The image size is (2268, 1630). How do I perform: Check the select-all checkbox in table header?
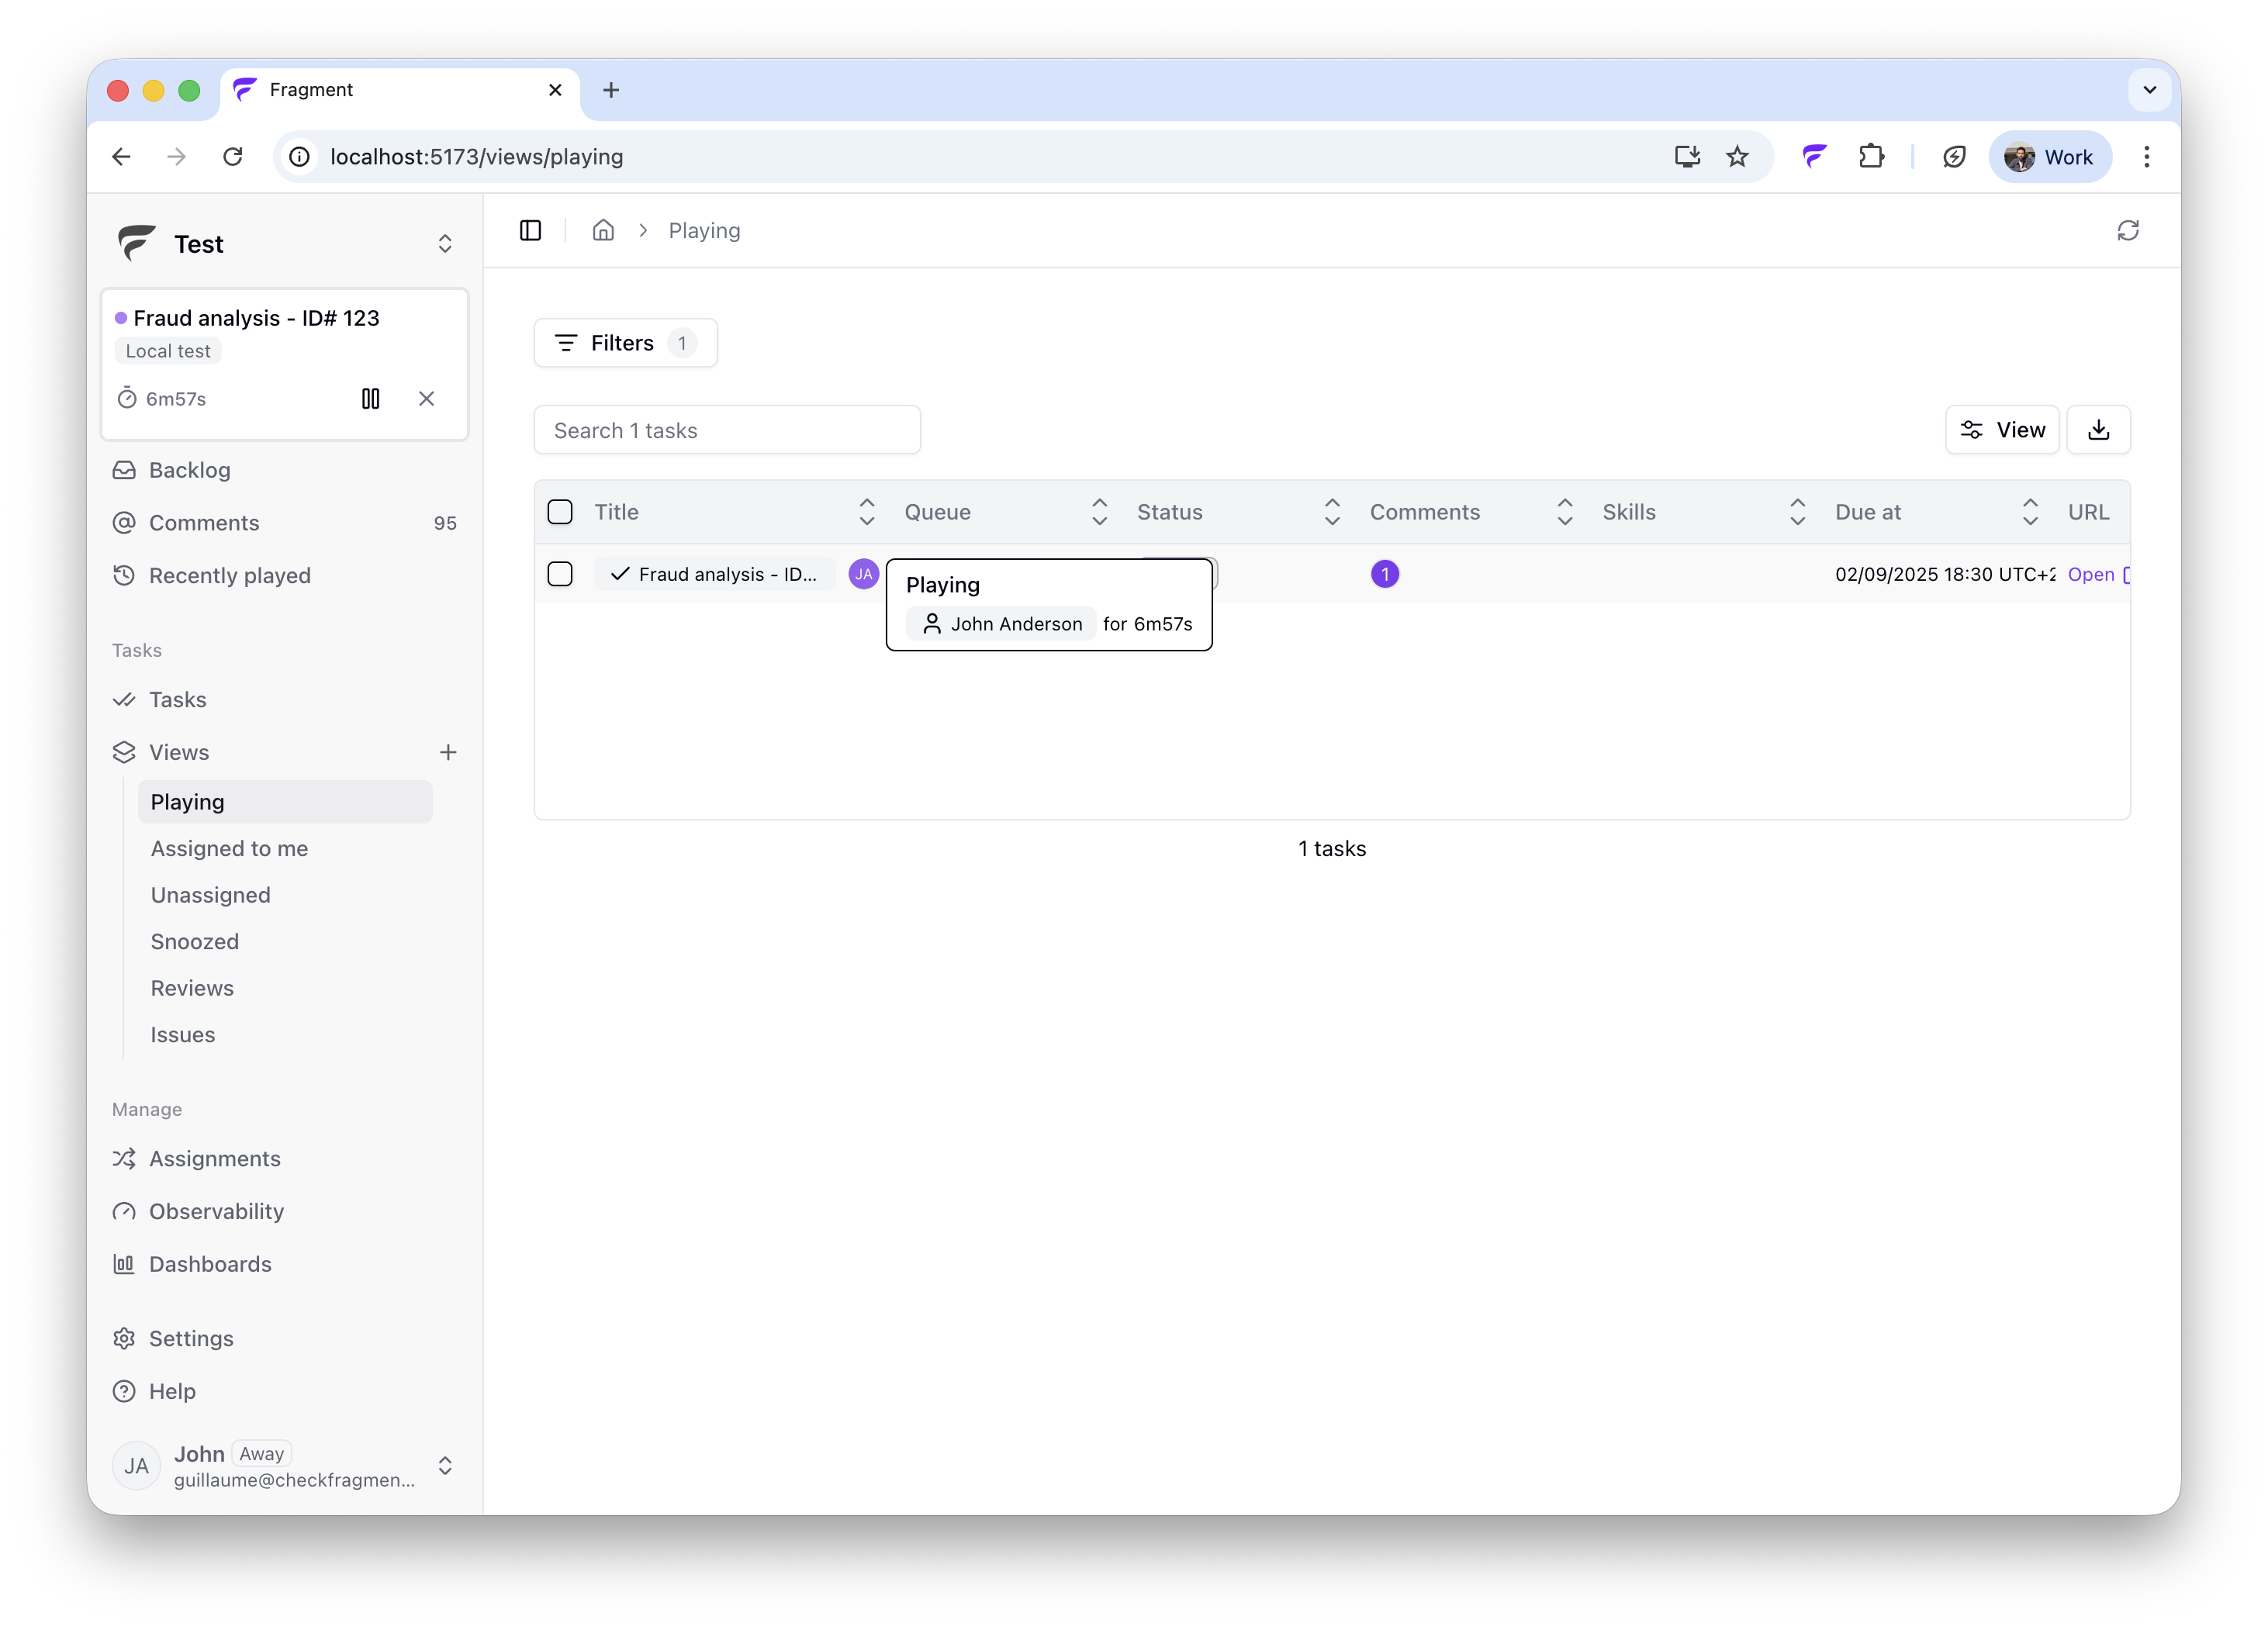click(x=560, y=512)
